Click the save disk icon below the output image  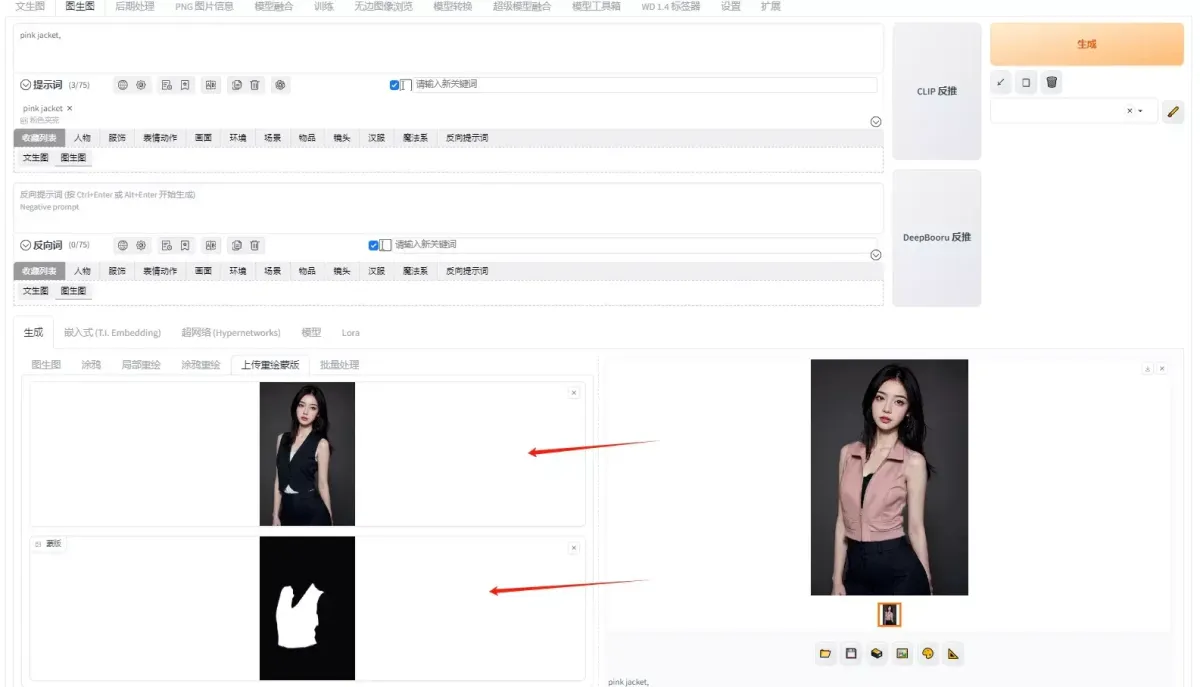point(851,653)
